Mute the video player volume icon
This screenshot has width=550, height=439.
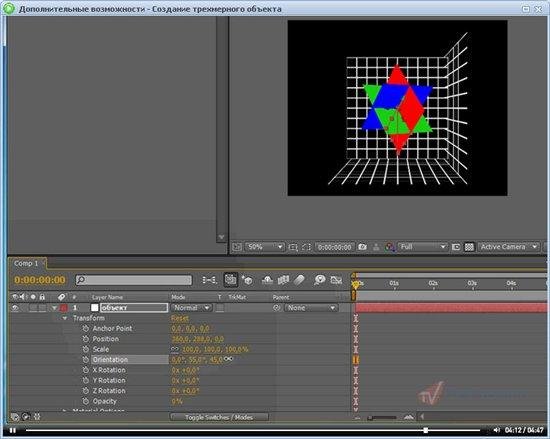pos(496,430)
